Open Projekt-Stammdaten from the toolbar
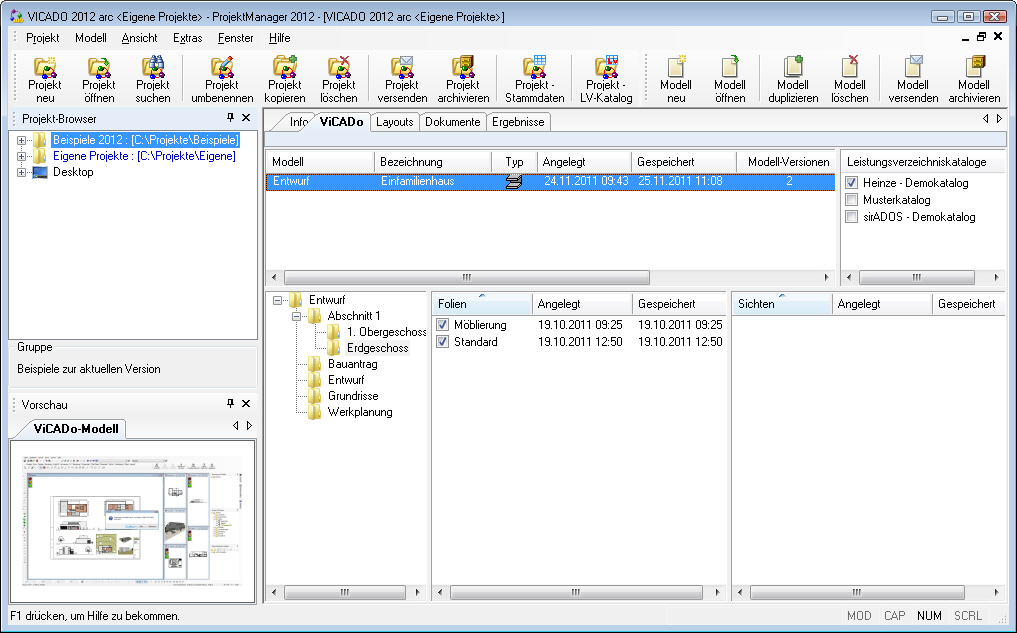 (x=534, y=79)
